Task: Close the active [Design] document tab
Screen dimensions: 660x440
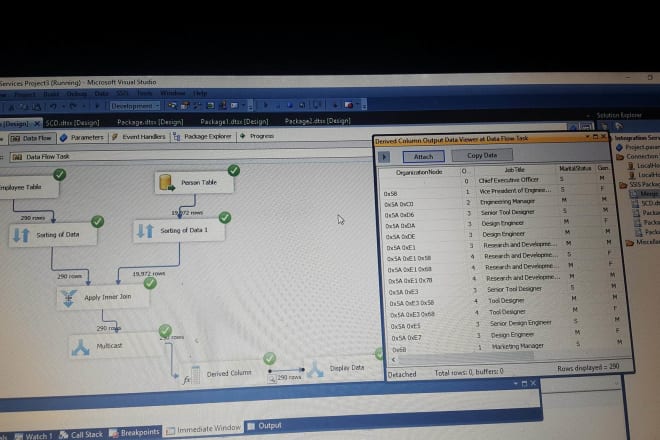Action: pos(37,124)
